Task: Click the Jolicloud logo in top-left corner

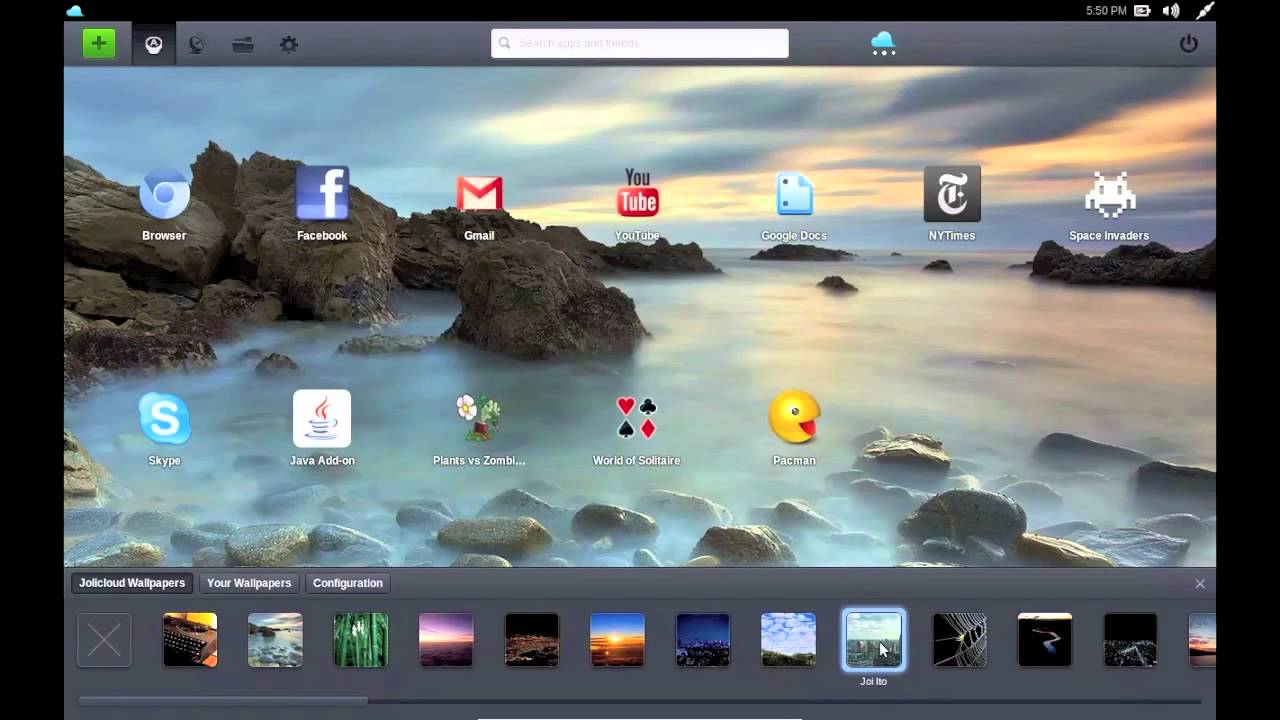Action: click(75, 11)
